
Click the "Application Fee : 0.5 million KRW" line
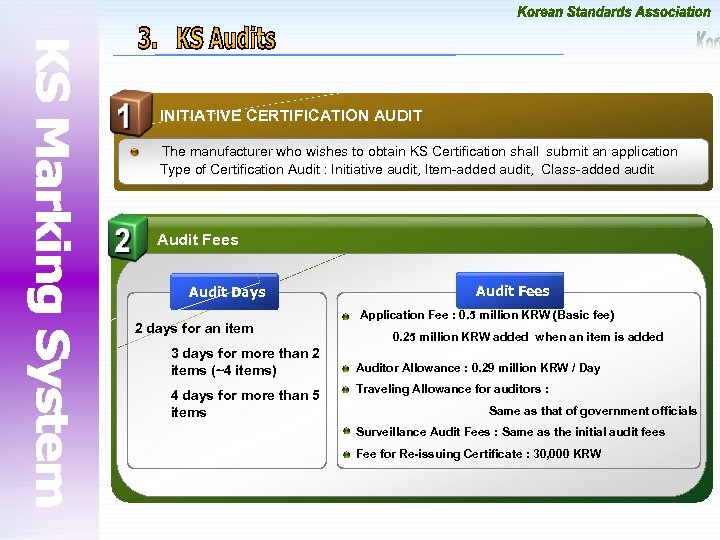click(487, 315)
